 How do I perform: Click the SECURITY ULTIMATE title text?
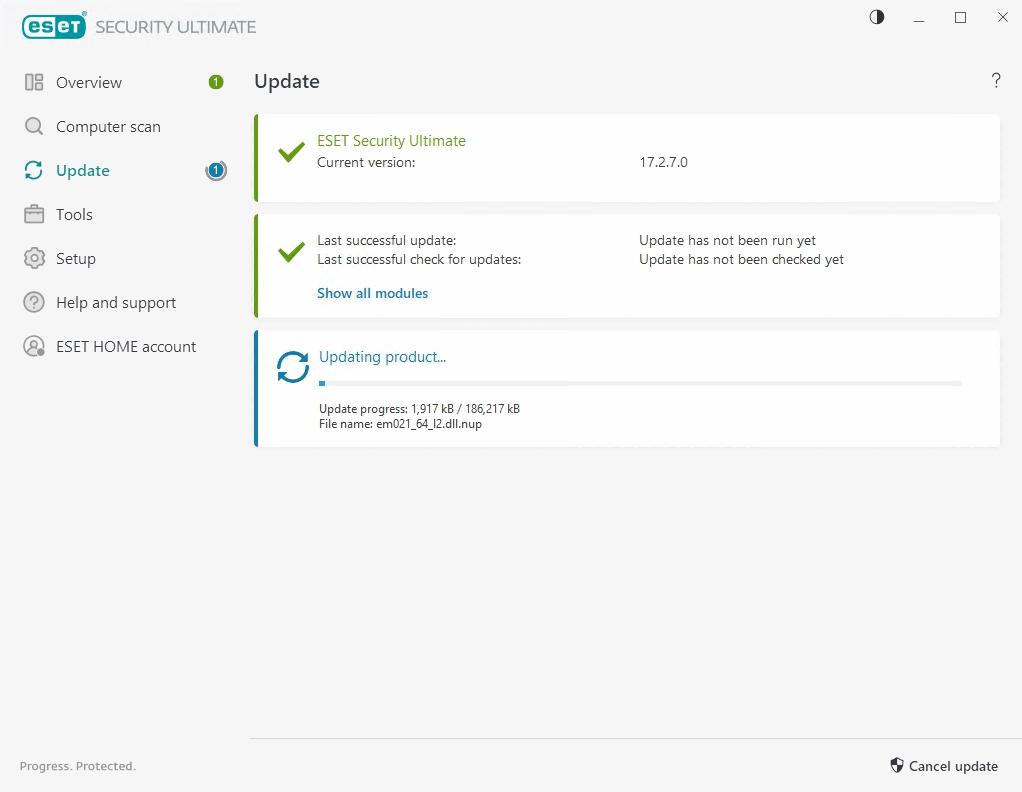pyautogui.click(x=175, y=27)
